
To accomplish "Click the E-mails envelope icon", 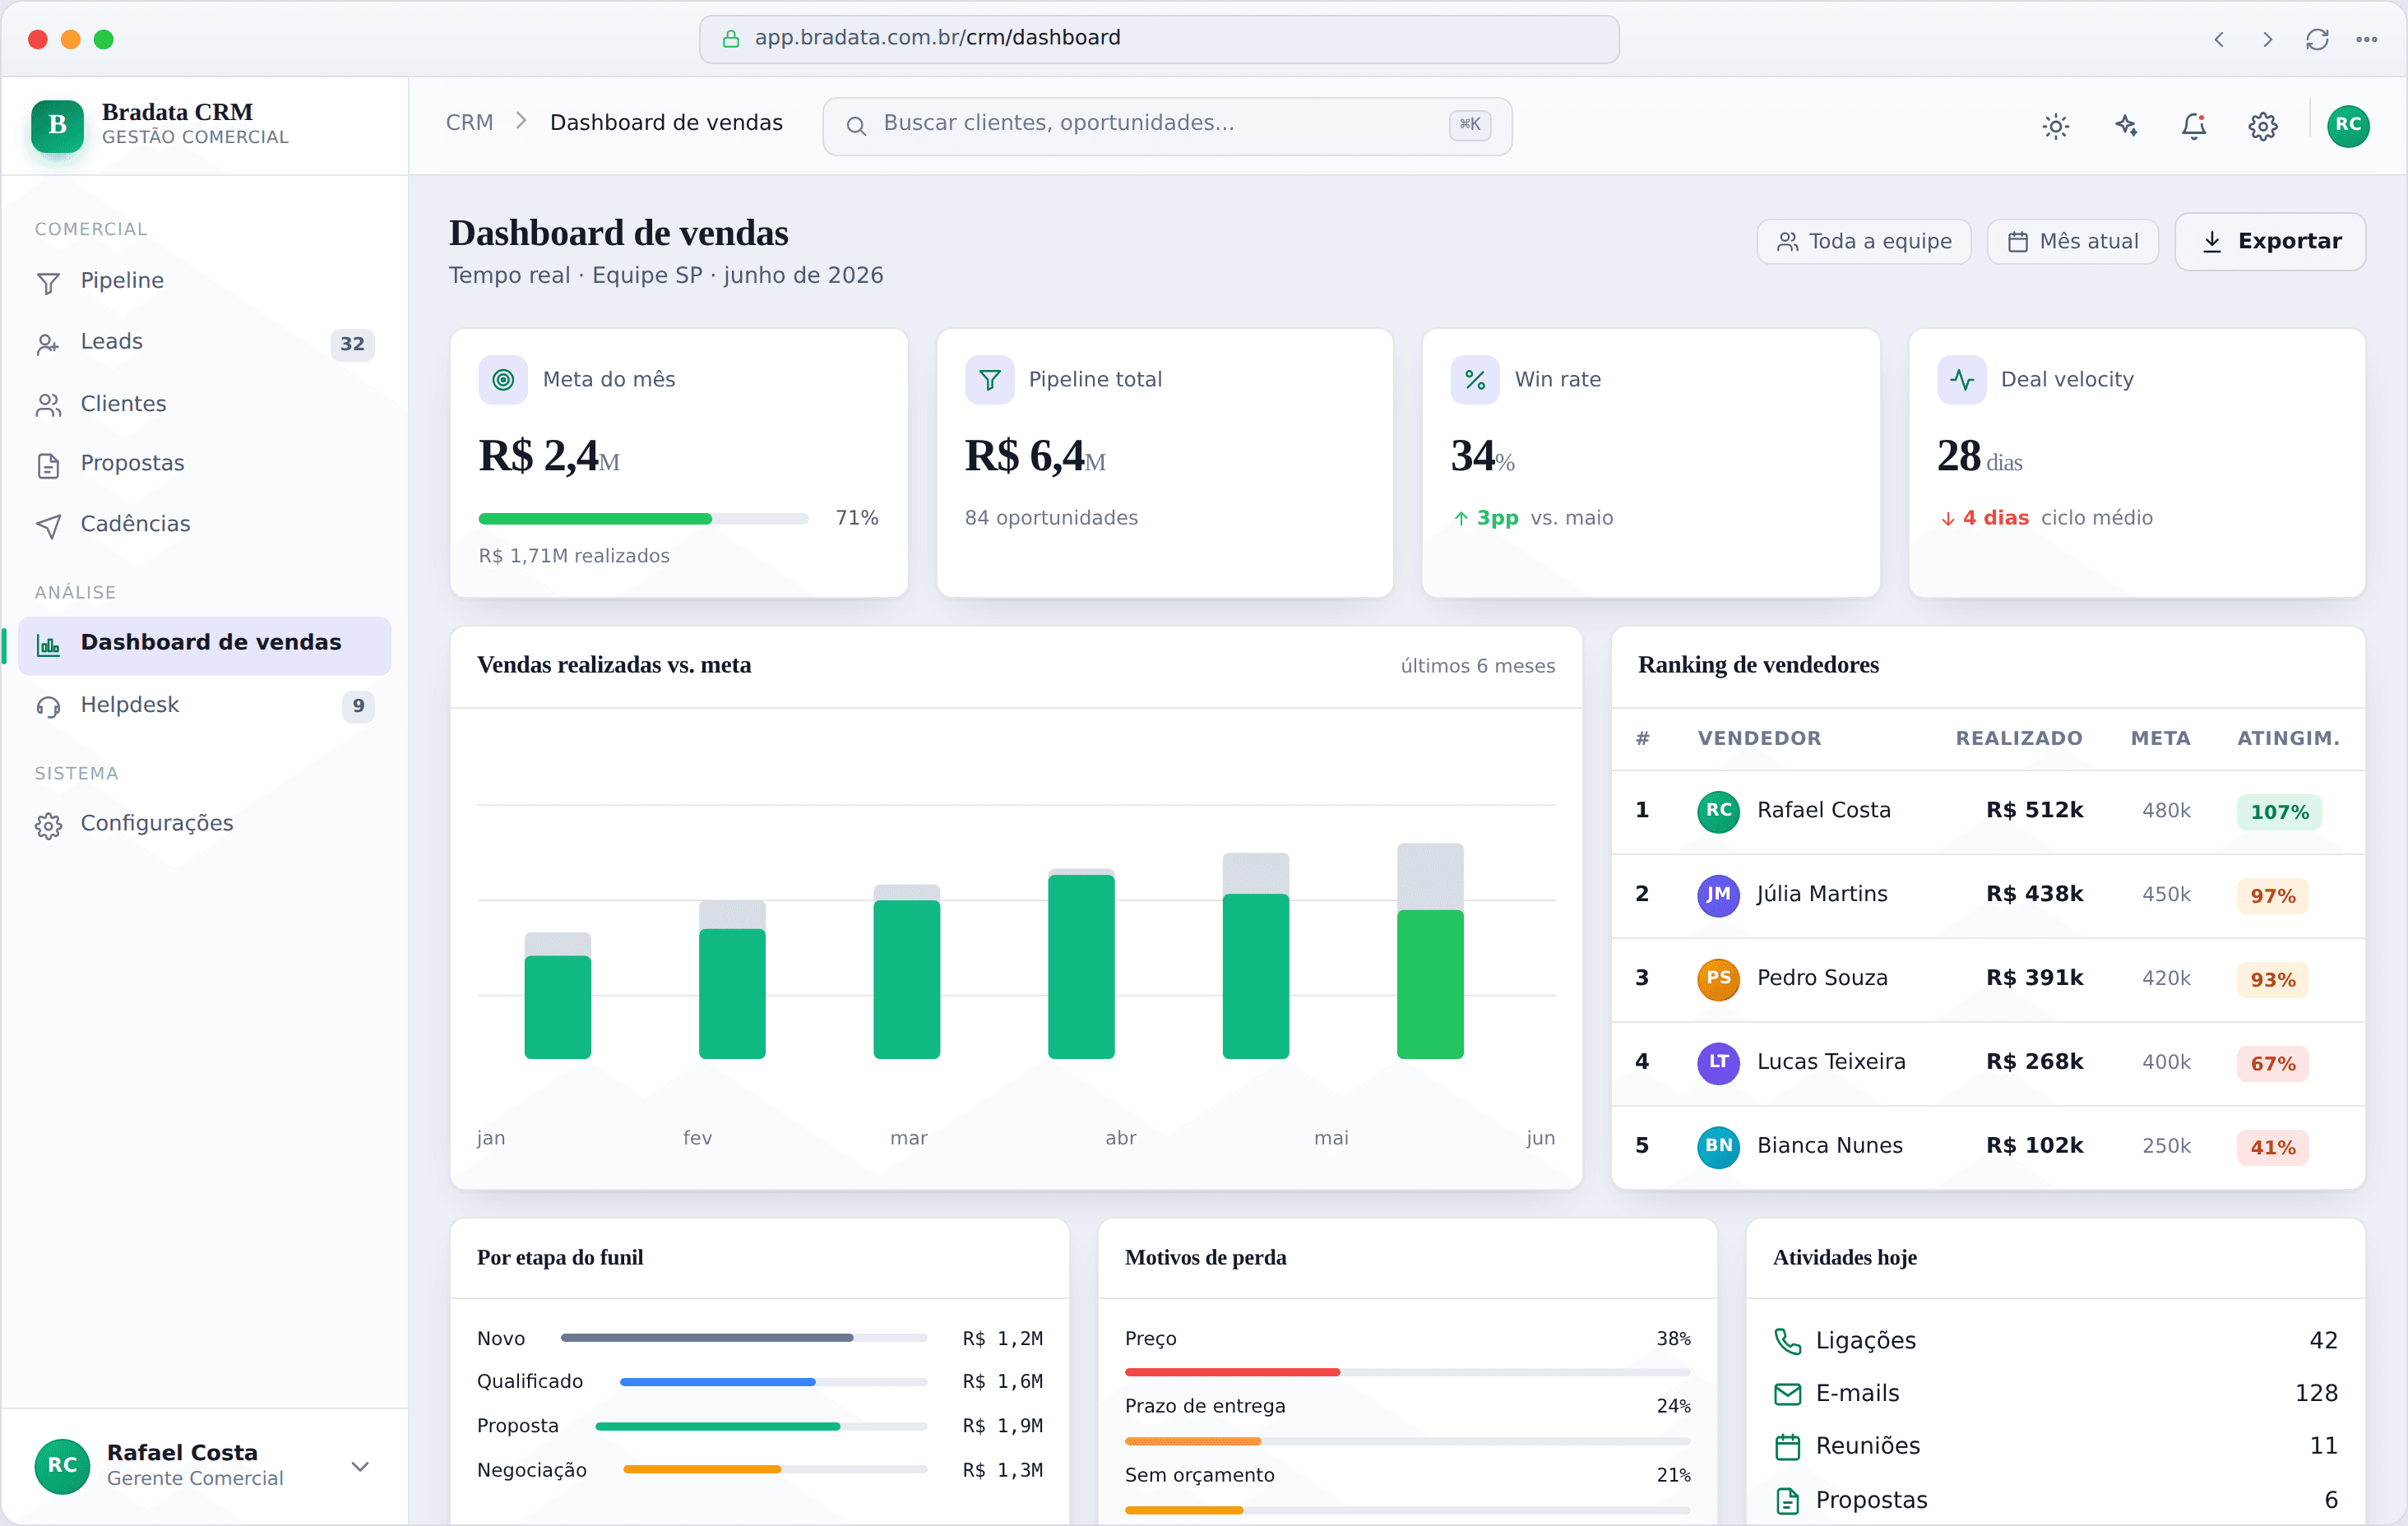I will 1787,1393.
